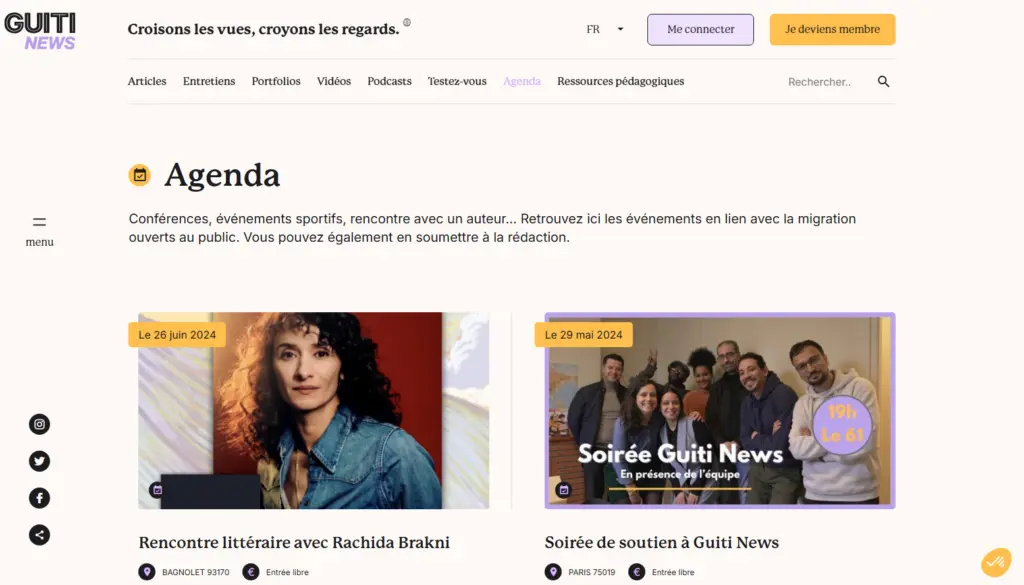Click the location pin next to Paris 75019
Screen dimensions: 1024x585
click(x=553, y=572)
